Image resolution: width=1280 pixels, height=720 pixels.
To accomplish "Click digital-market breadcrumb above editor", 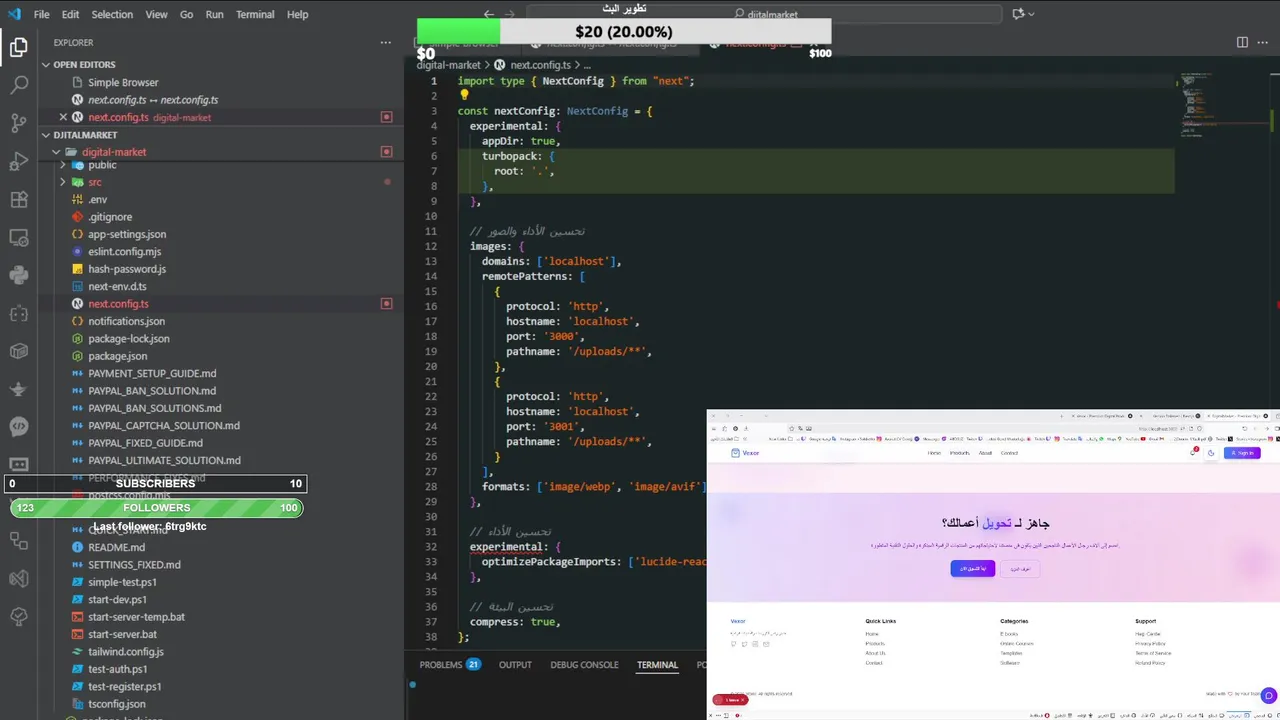I will click(x=448, y=65).
